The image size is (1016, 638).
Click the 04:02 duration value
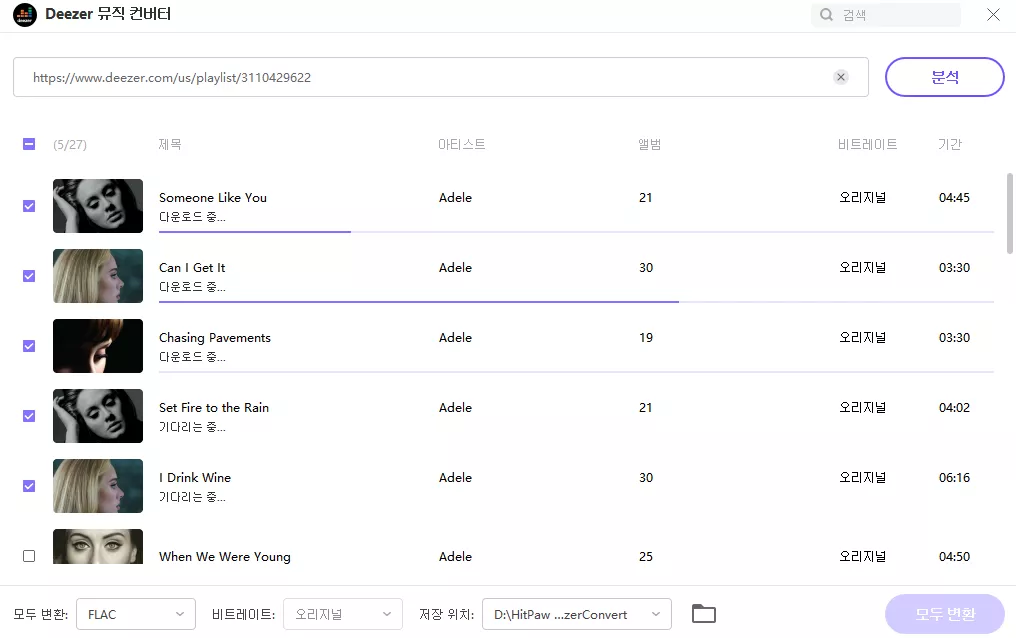pyautogui.click(x=954, y=407)
